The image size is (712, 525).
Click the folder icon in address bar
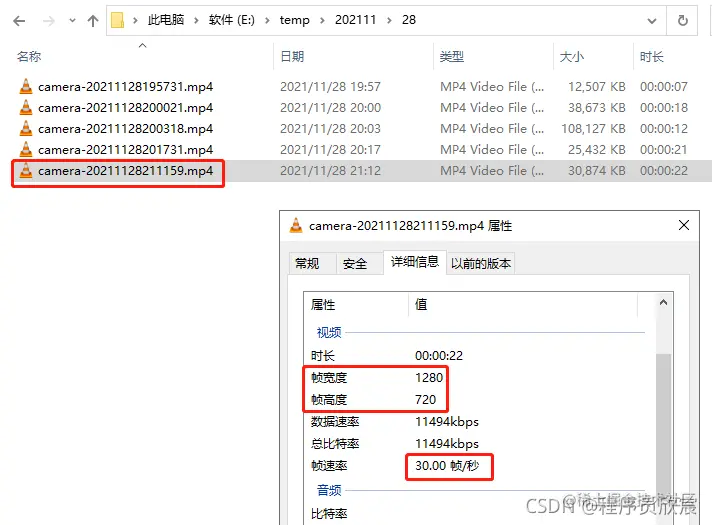pyautogui.click(x=118, y=20)
